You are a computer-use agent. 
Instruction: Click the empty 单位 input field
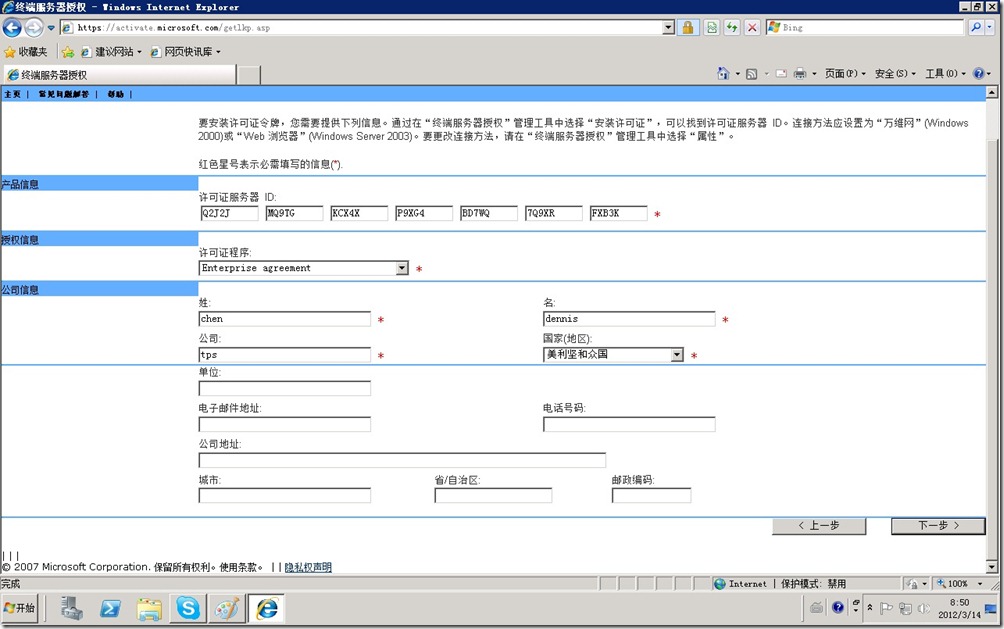[x=284, y=388]
